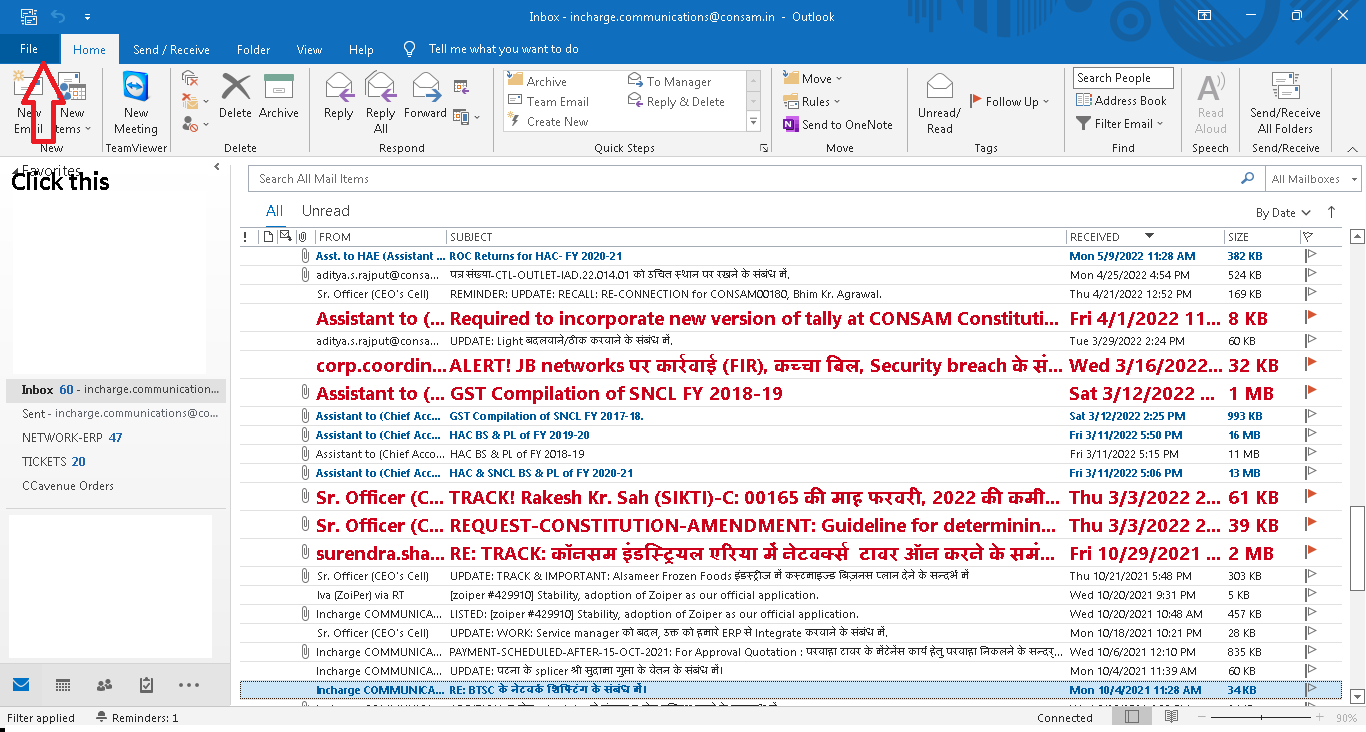Click the search magnifier icon
Viewport: 1366px width, 732px height.
pos(1247,178)
